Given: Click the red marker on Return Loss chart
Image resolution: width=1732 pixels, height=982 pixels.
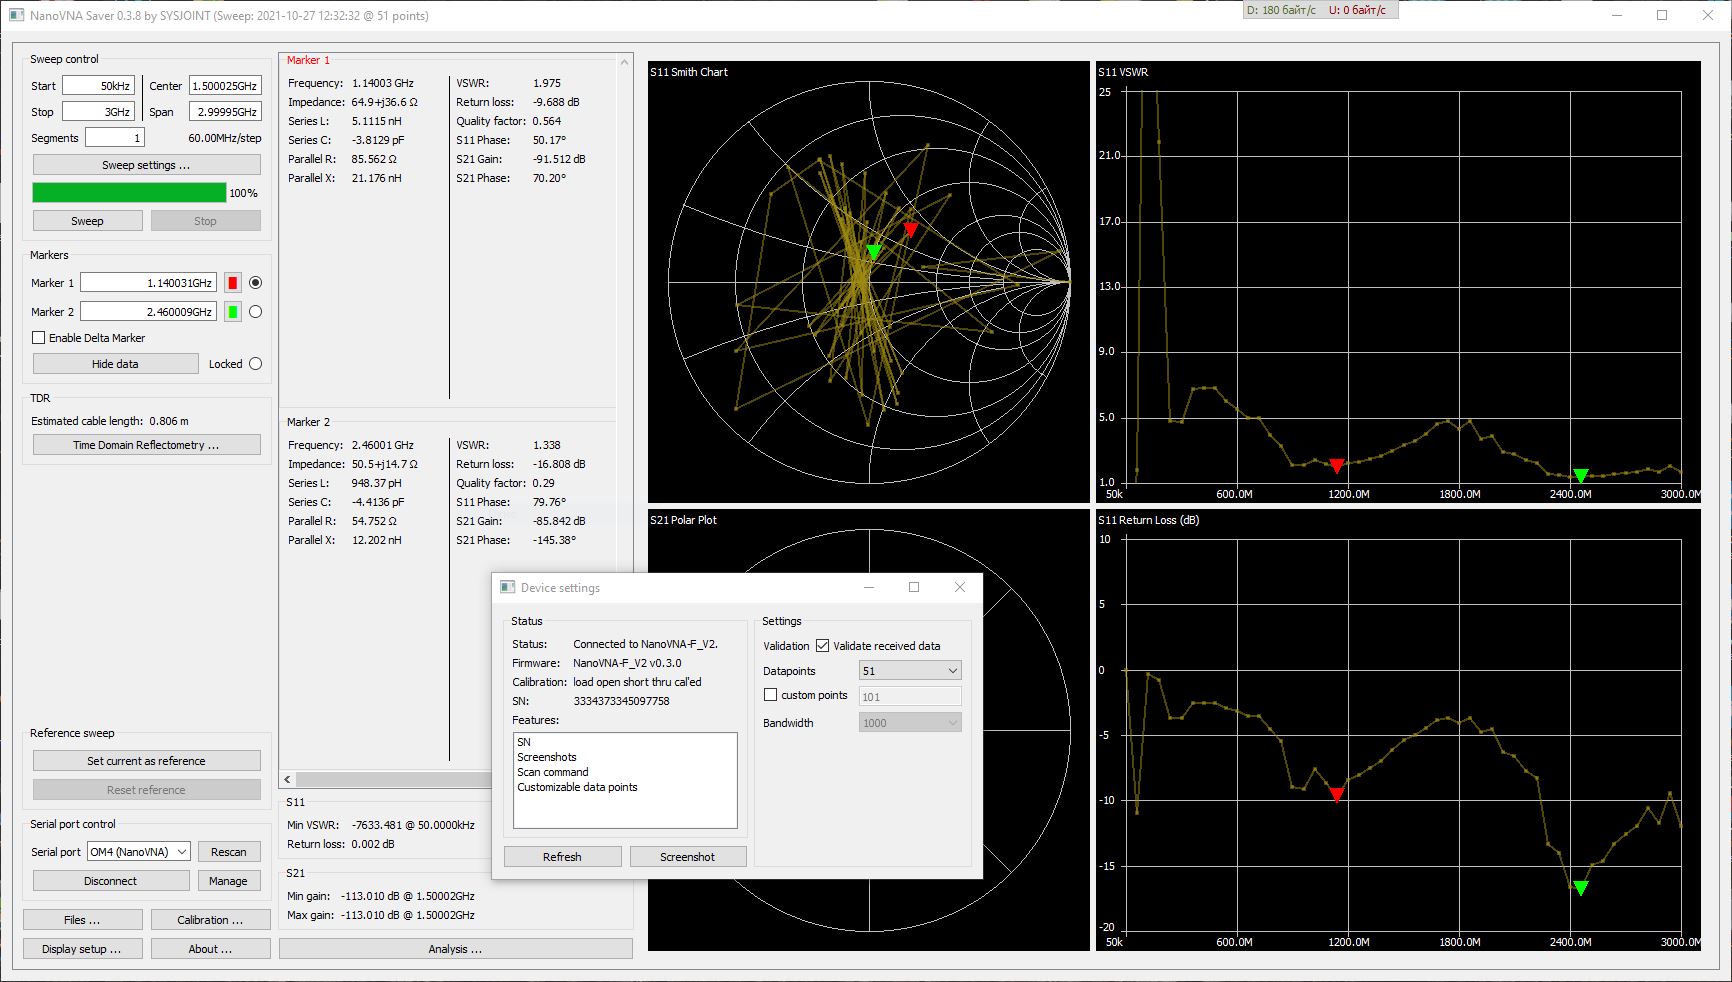Looking at the screenshot, I should coord(1337,795).
